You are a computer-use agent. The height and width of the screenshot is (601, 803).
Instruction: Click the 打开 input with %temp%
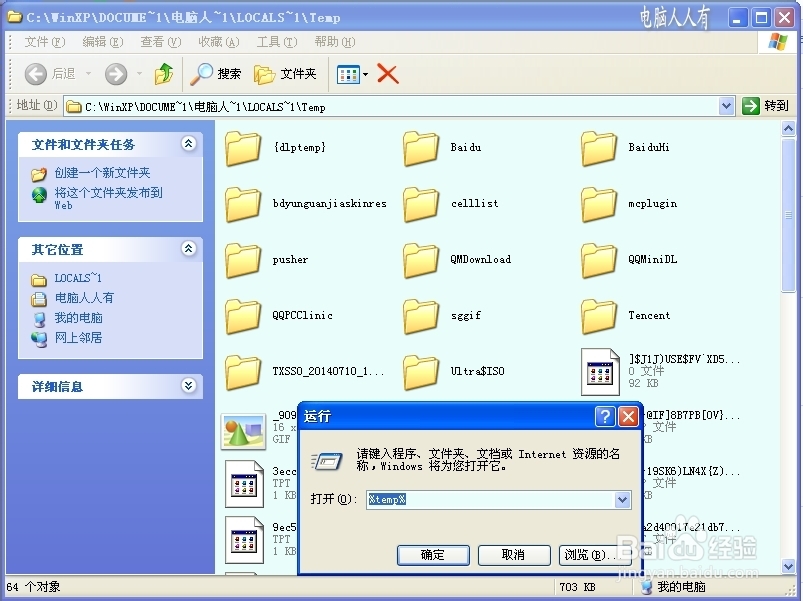pyautogui.click(x=491, y=500)
